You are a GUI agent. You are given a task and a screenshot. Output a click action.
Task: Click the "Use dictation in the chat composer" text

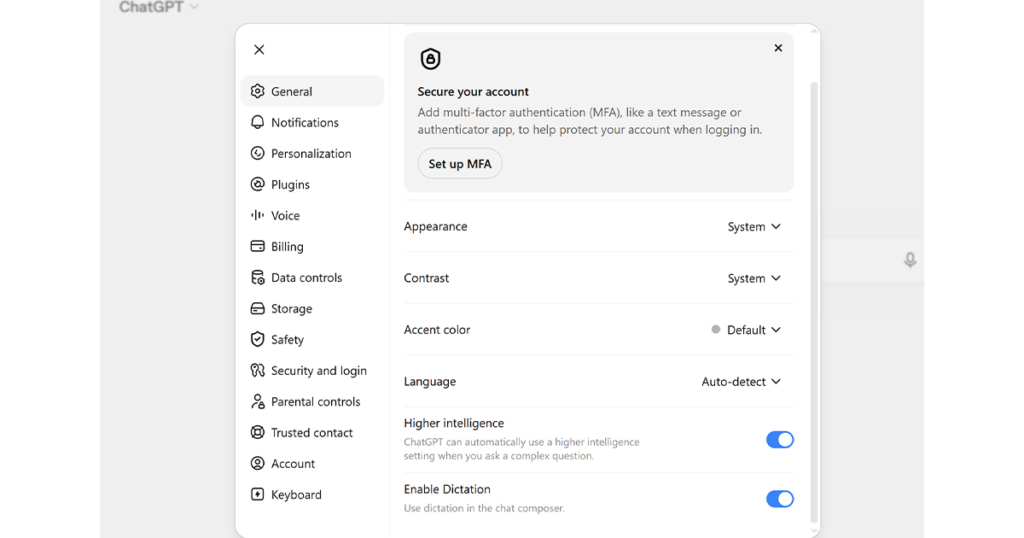point(484,508)
